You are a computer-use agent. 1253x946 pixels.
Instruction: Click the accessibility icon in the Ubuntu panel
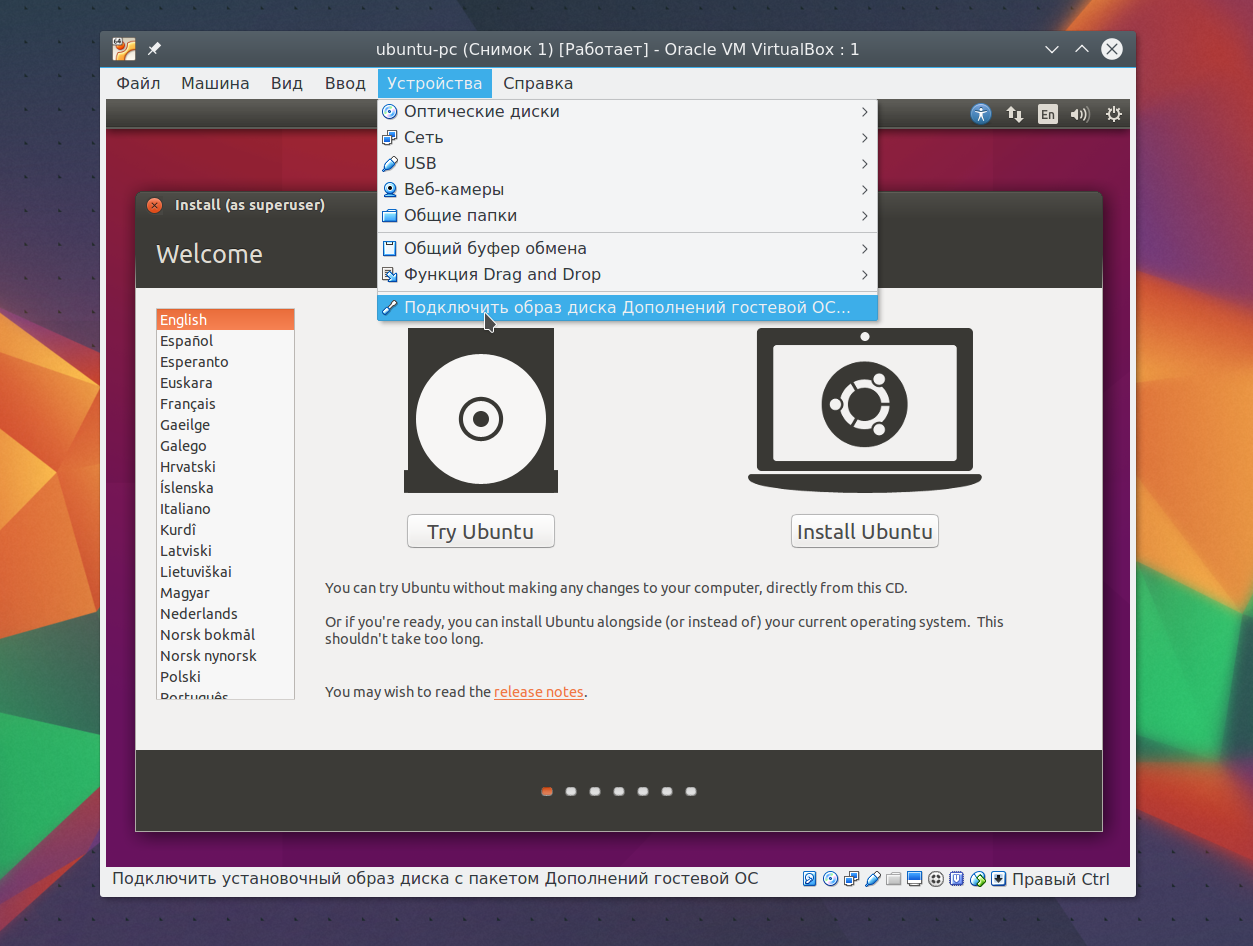point(980,114)
